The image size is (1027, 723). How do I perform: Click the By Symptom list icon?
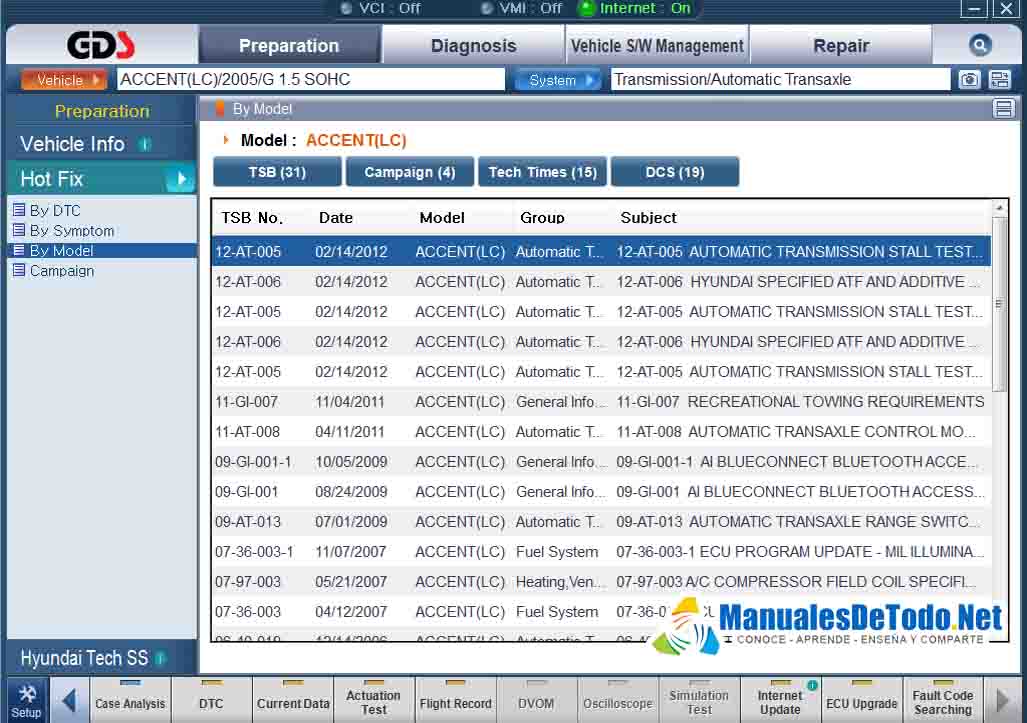19,231
